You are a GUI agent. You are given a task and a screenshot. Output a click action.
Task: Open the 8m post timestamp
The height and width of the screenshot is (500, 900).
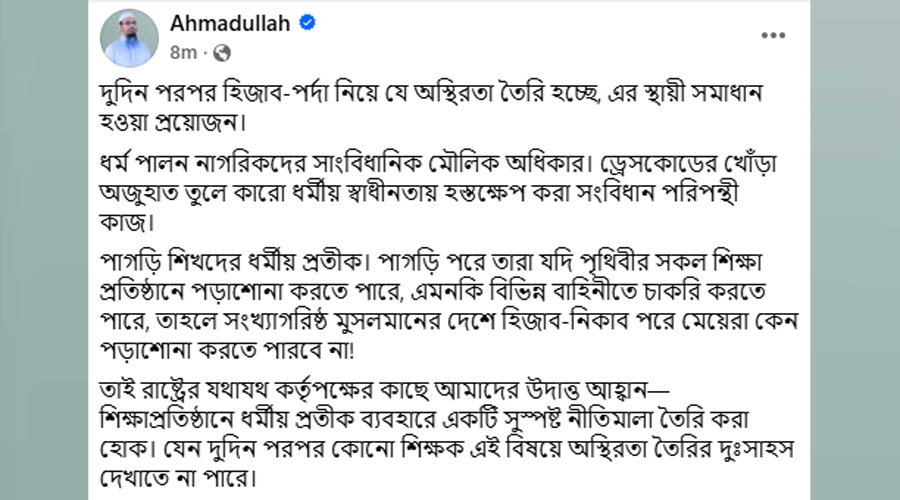click(x=183, y=53)
